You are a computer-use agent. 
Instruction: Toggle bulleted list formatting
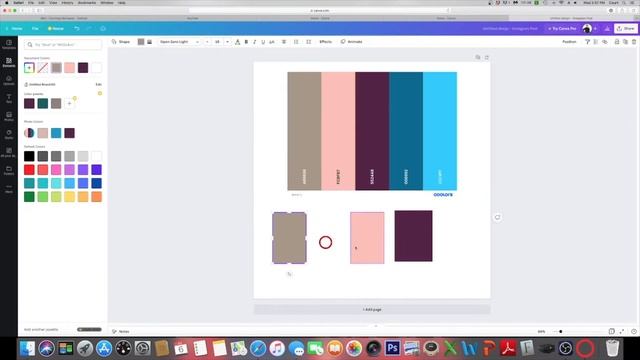tap(296, 42)
